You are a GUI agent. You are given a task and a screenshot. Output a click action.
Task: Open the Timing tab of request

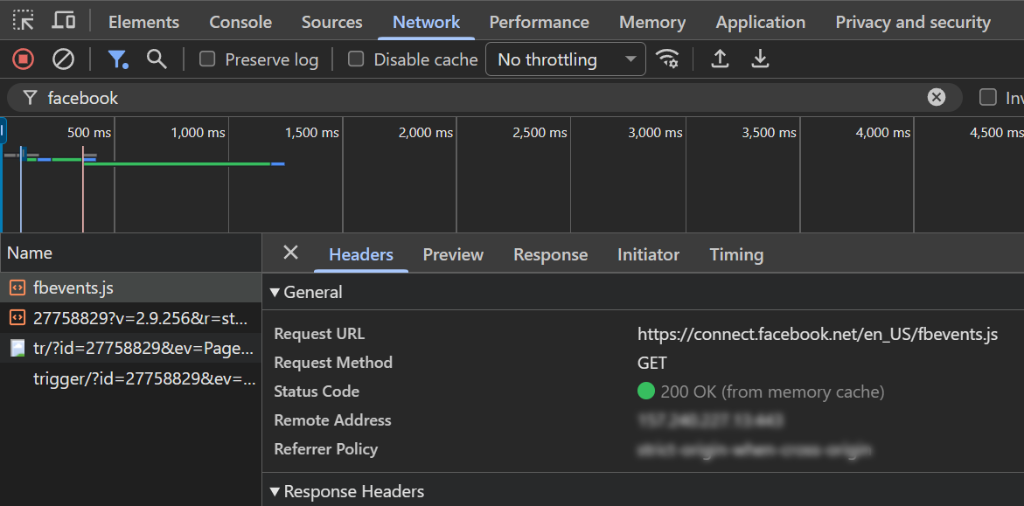click(736, 255)
